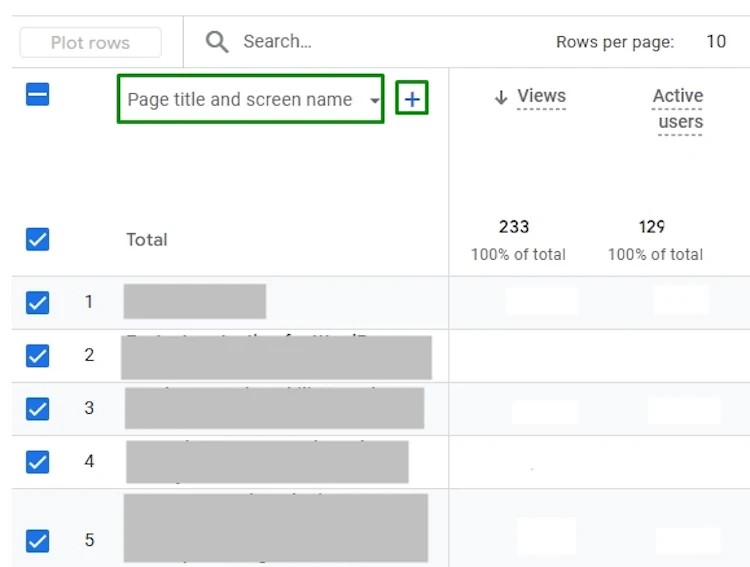The height and width of the screenshot is (567, 750).
Task: Click the row number 5 cell
Action: click(89, 540)
